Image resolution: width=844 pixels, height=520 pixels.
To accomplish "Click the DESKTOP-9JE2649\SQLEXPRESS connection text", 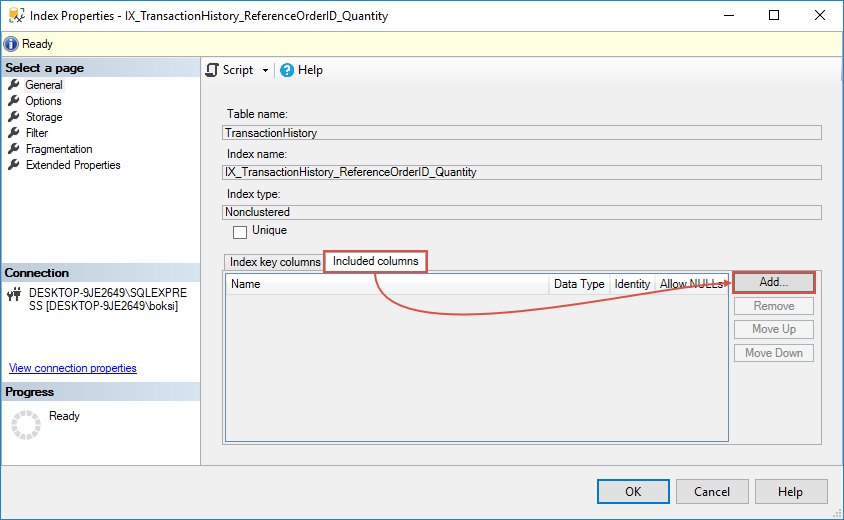I will (108, 299).
